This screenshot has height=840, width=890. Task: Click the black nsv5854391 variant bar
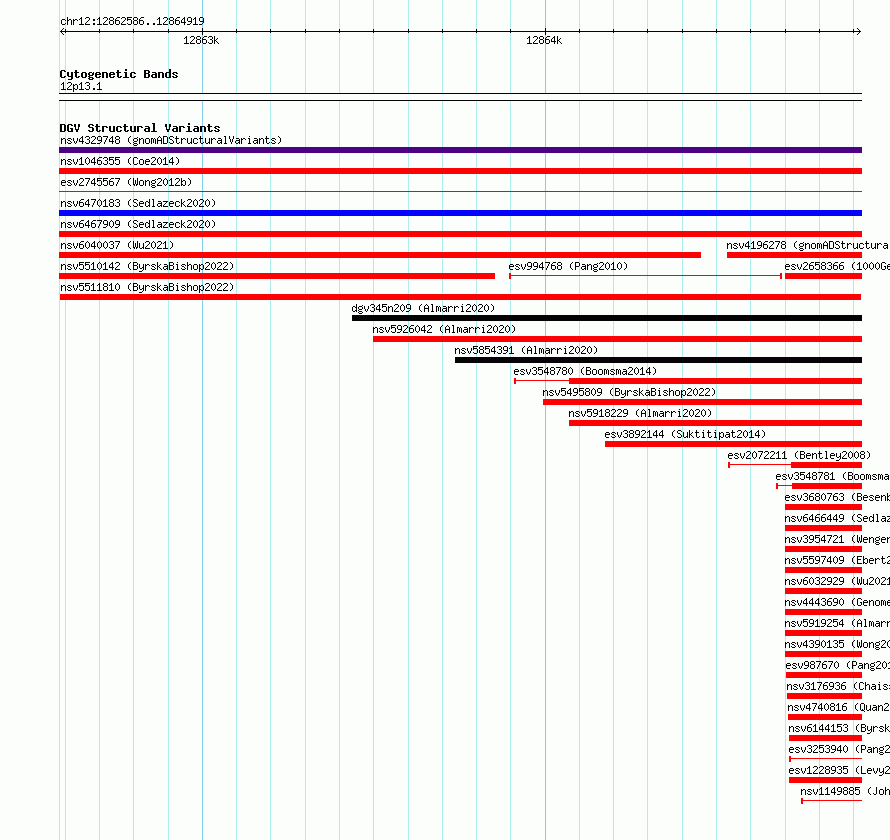[658, 360]
